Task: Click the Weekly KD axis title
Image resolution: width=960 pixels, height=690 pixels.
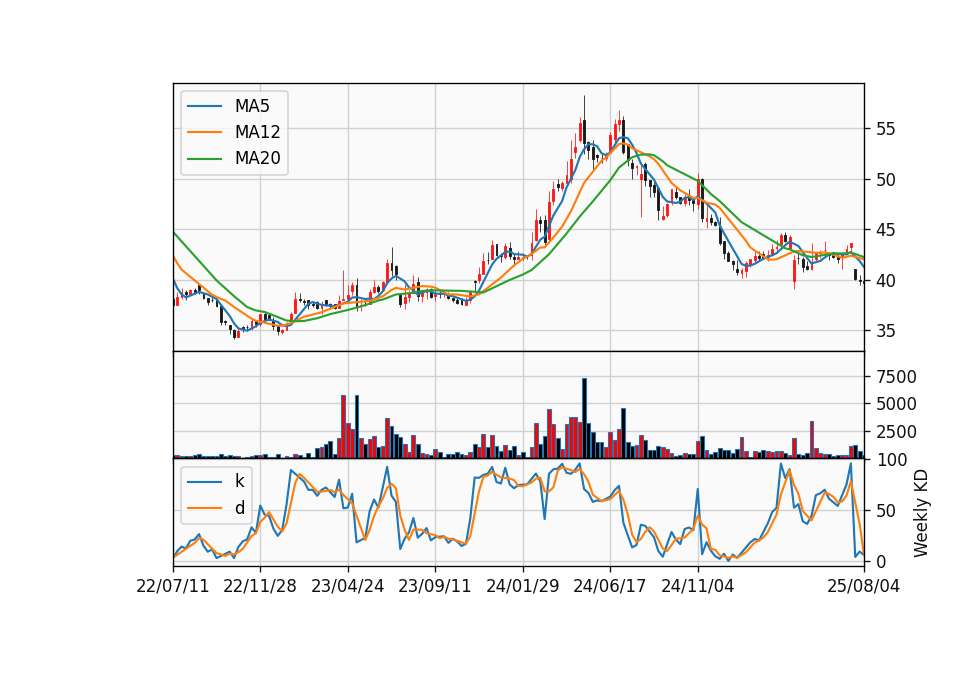Action: click(921, 514)
